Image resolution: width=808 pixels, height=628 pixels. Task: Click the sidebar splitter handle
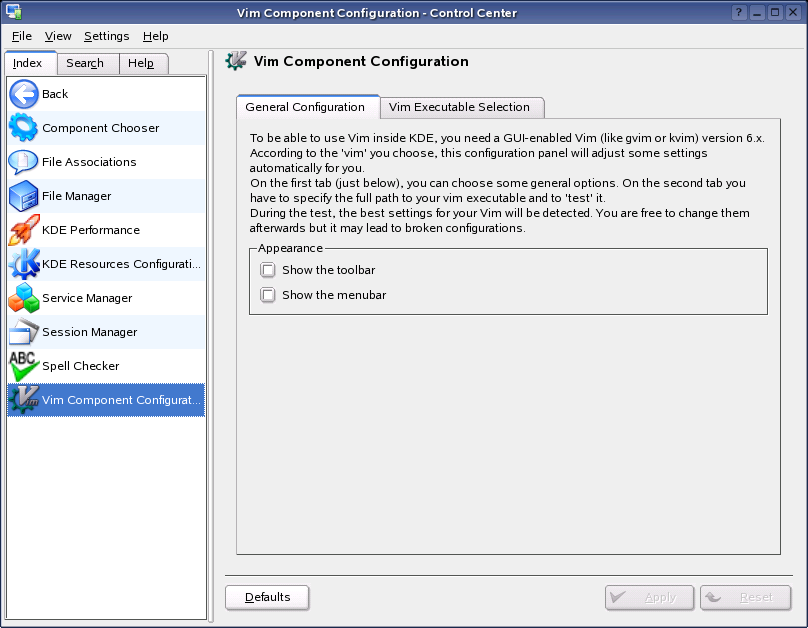[x=211, y=337]
